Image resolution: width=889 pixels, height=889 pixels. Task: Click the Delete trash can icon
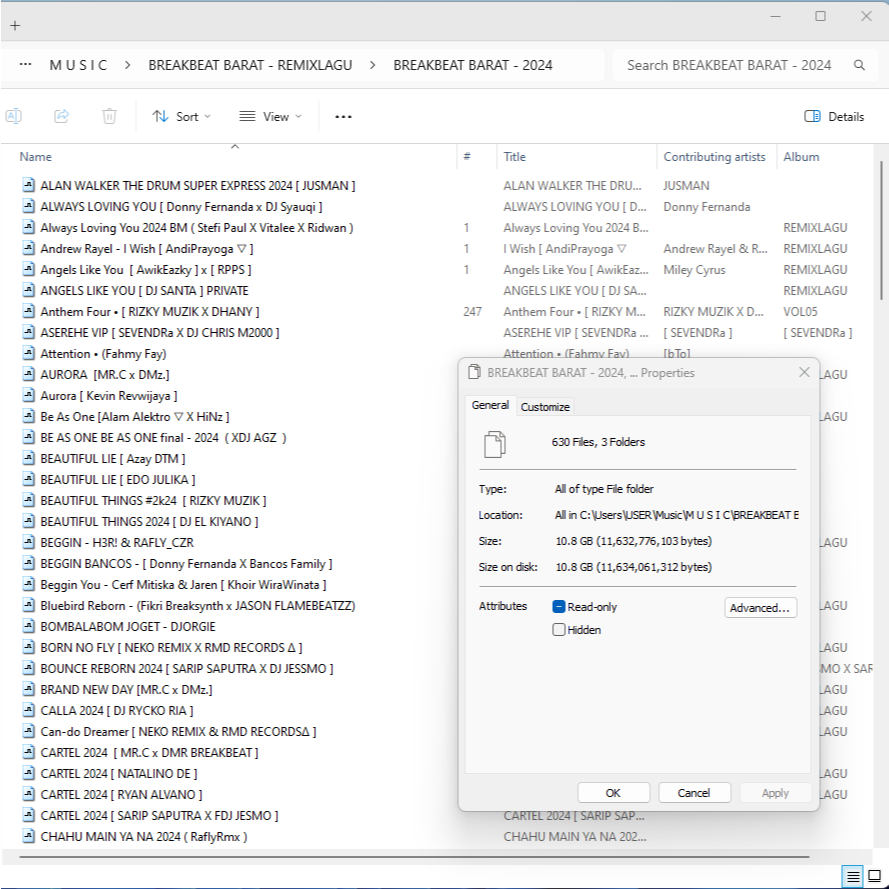coord(109,116)
